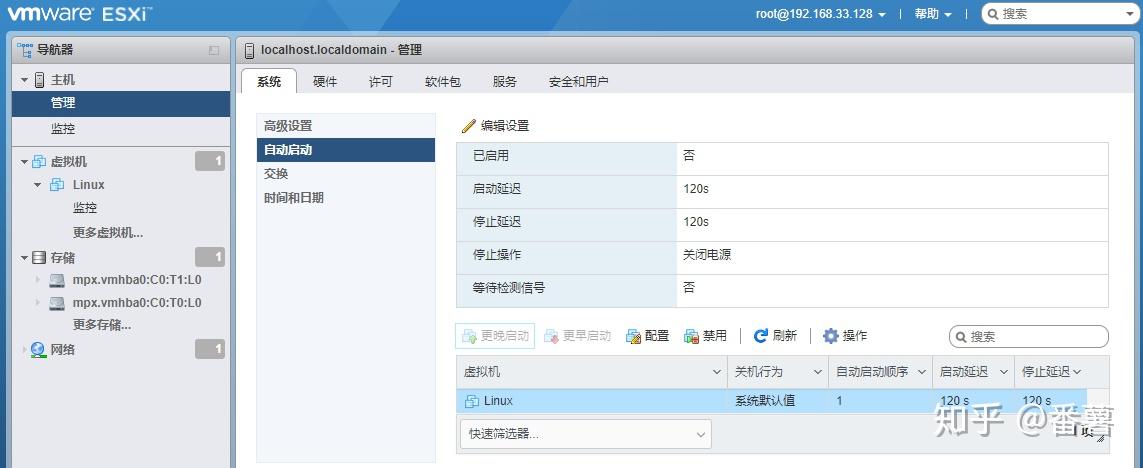This screenshot has height=468, width=1143.
Task: Select 管理 under 主机 in navigator
Action: pyautogui.click(x=121, y=104)
